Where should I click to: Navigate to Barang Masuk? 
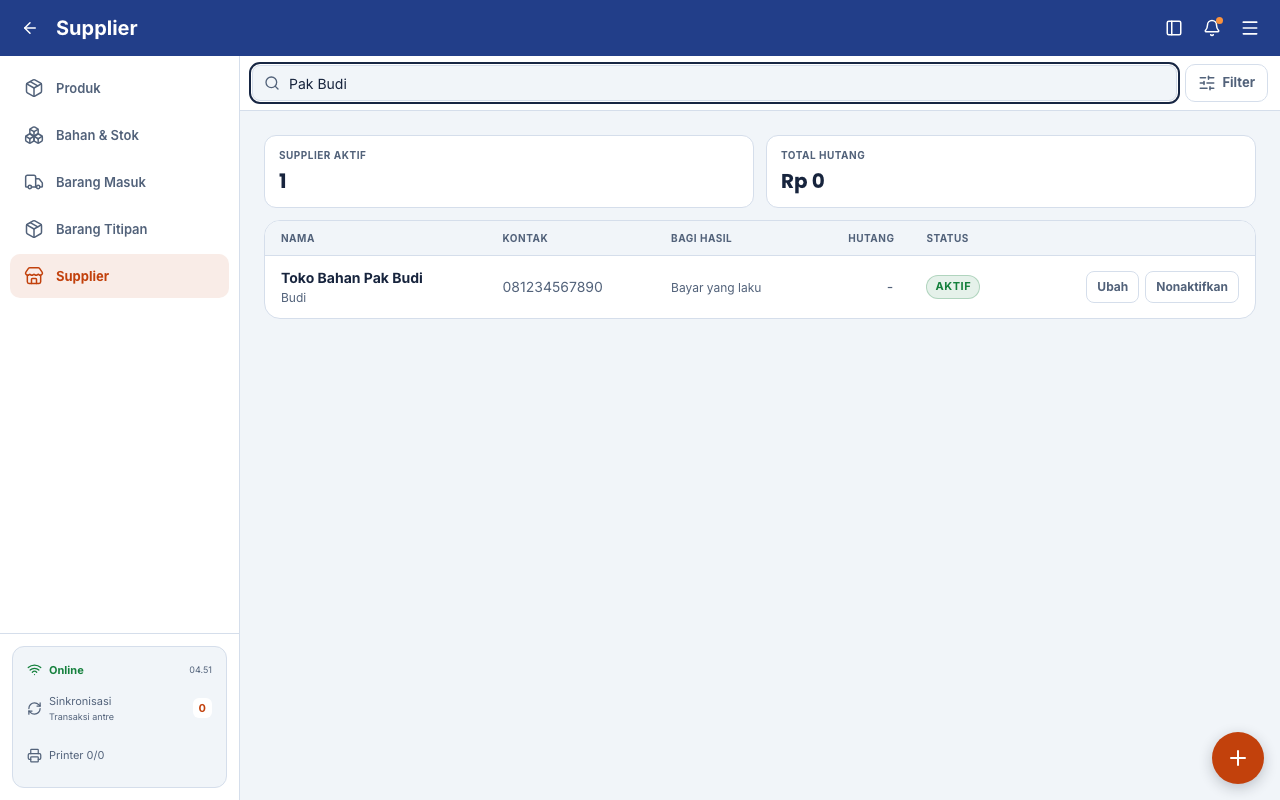[120, 182]
